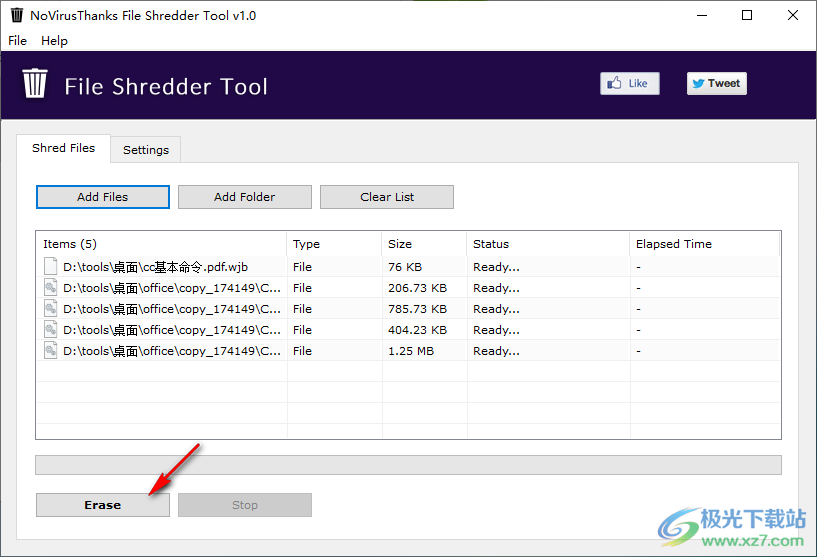The image size is (817, 557).
Task: Select the file path in 206.73 KB row
Action: click(x=172, y=288)
